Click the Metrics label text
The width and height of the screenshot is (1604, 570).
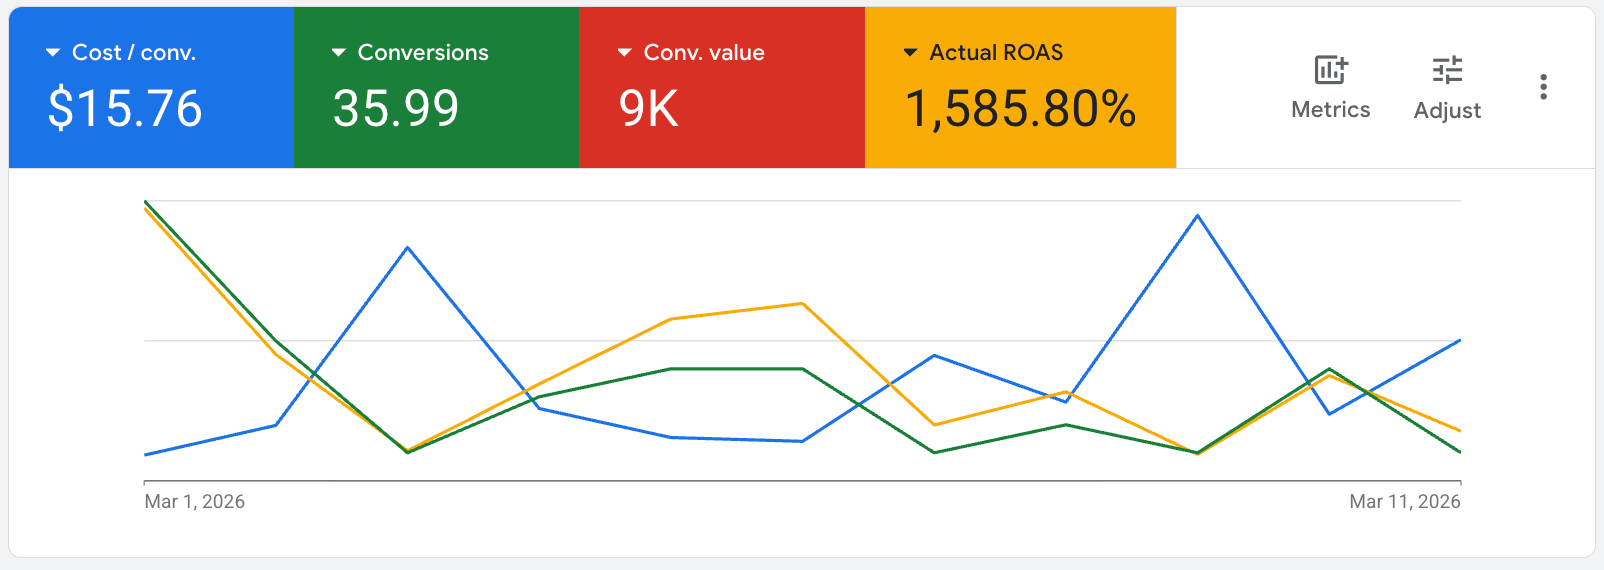[1331, 110]
